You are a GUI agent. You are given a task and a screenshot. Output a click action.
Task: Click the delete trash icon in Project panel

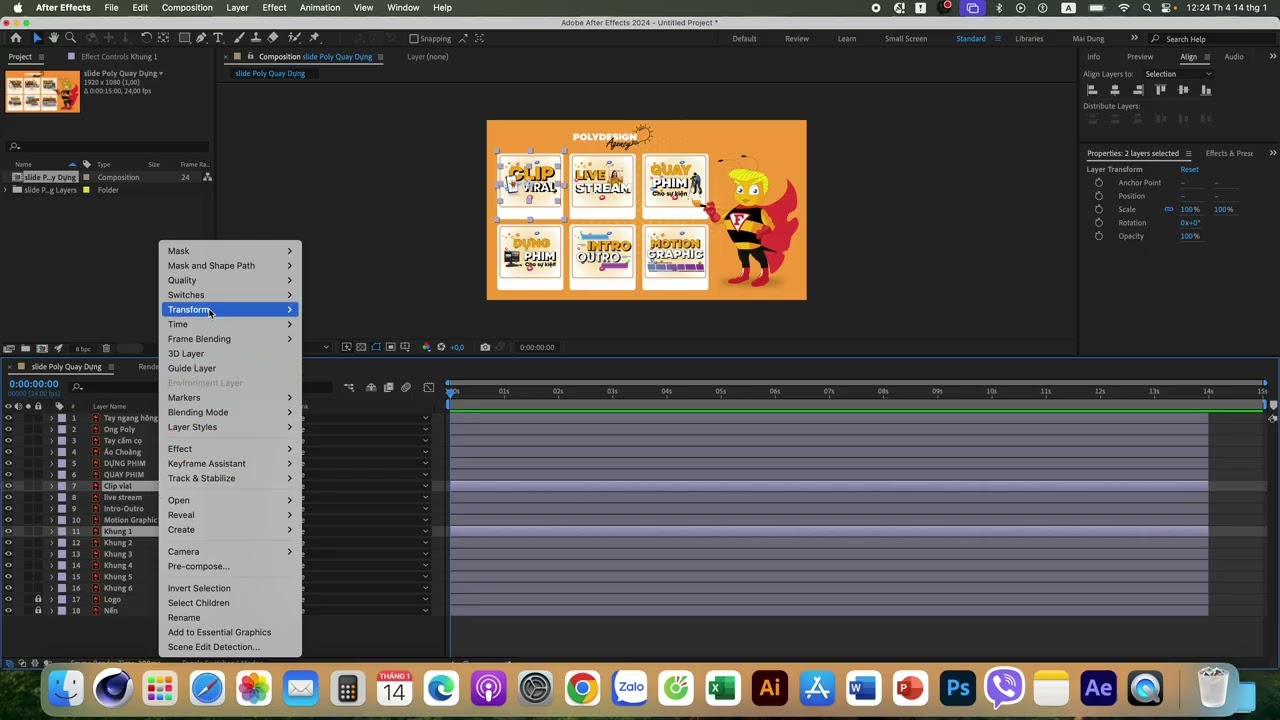click(106, 349)
